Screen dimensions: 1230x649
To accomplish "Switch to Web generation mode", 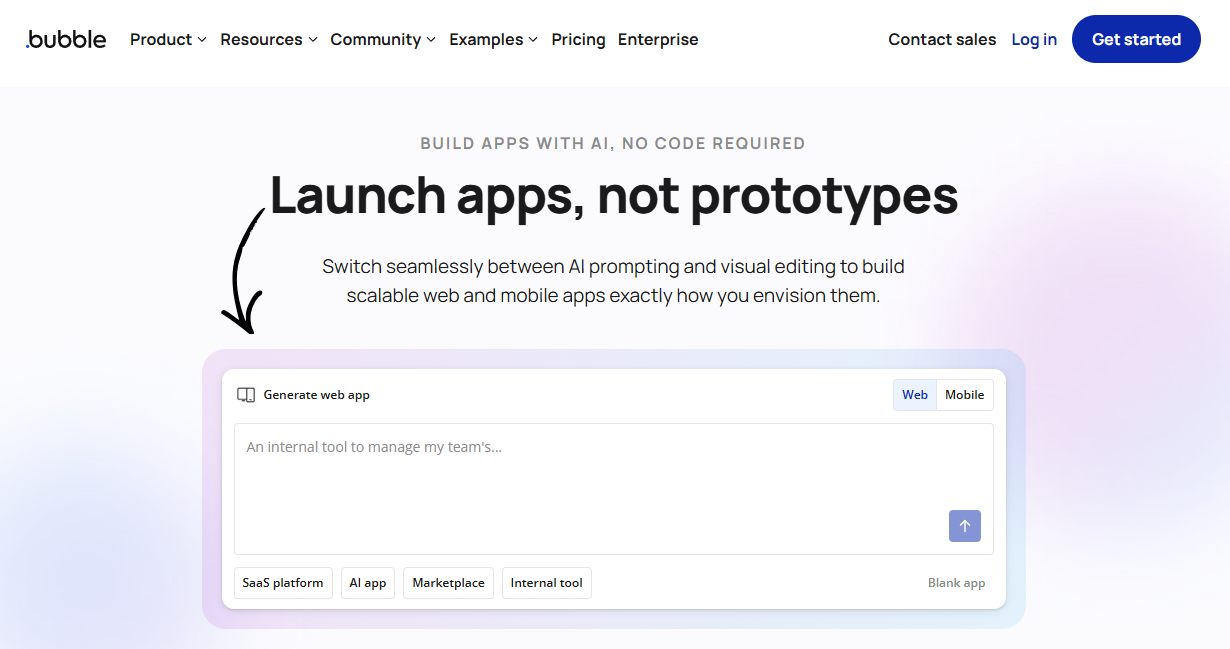I will click(914, 394).
